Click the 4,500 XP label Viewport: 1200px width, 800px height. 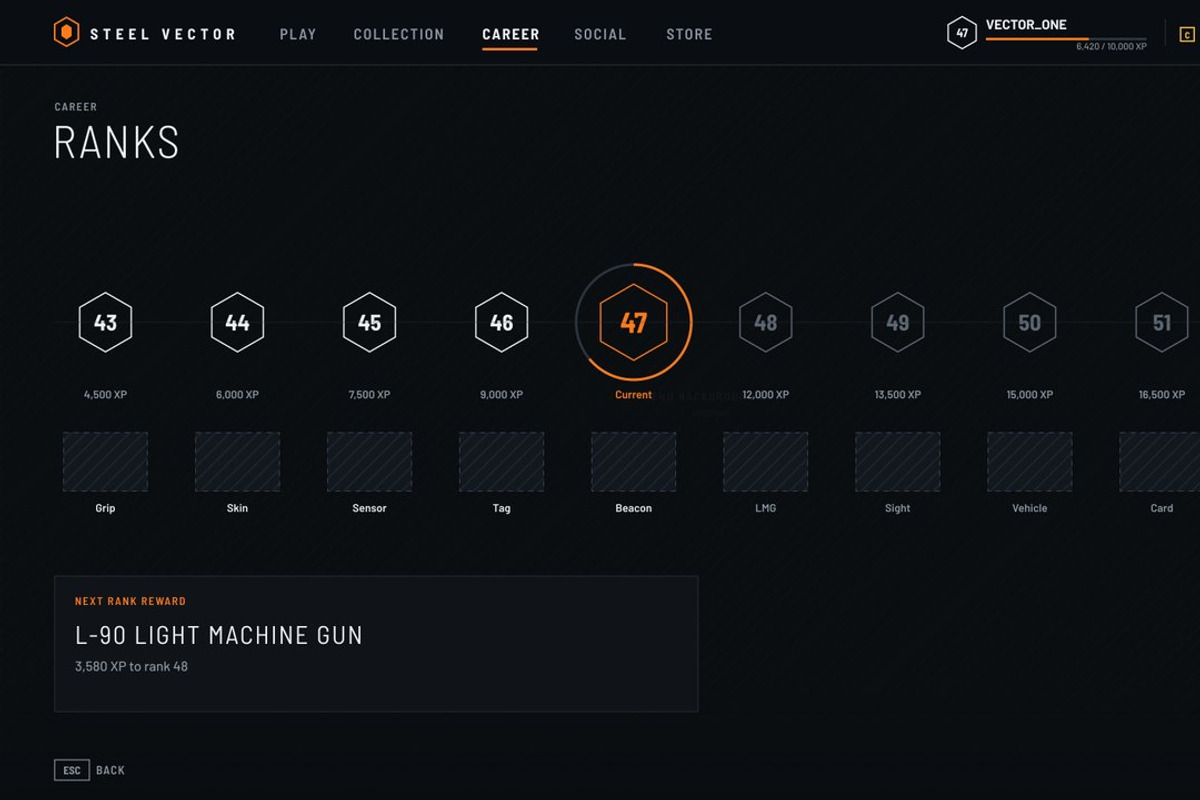tap(105, 395)
